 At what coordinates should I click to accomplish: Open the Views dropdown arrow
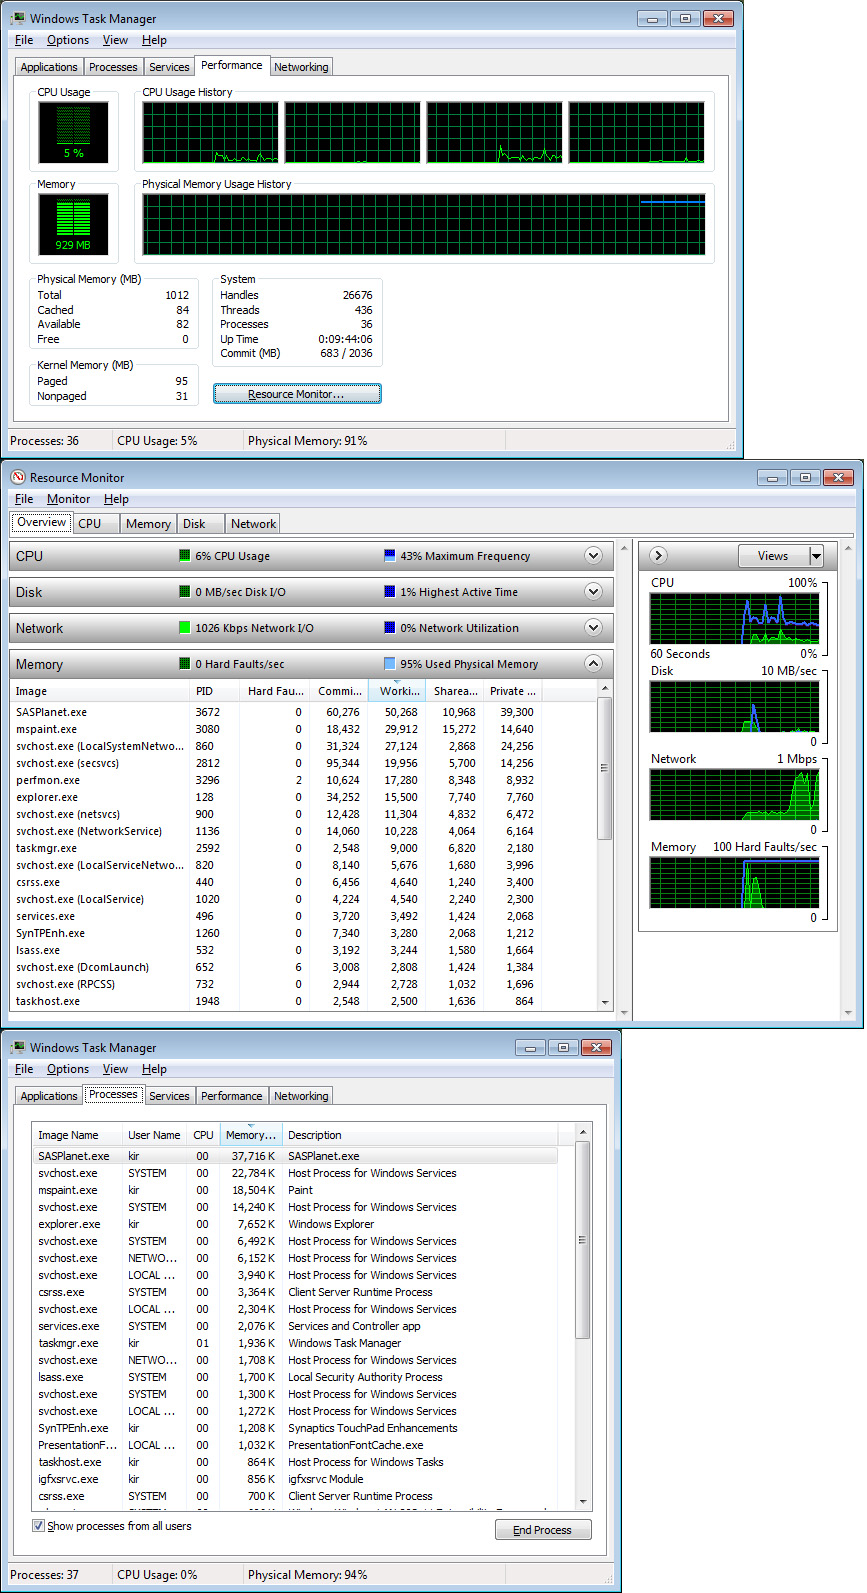[816, 556]
